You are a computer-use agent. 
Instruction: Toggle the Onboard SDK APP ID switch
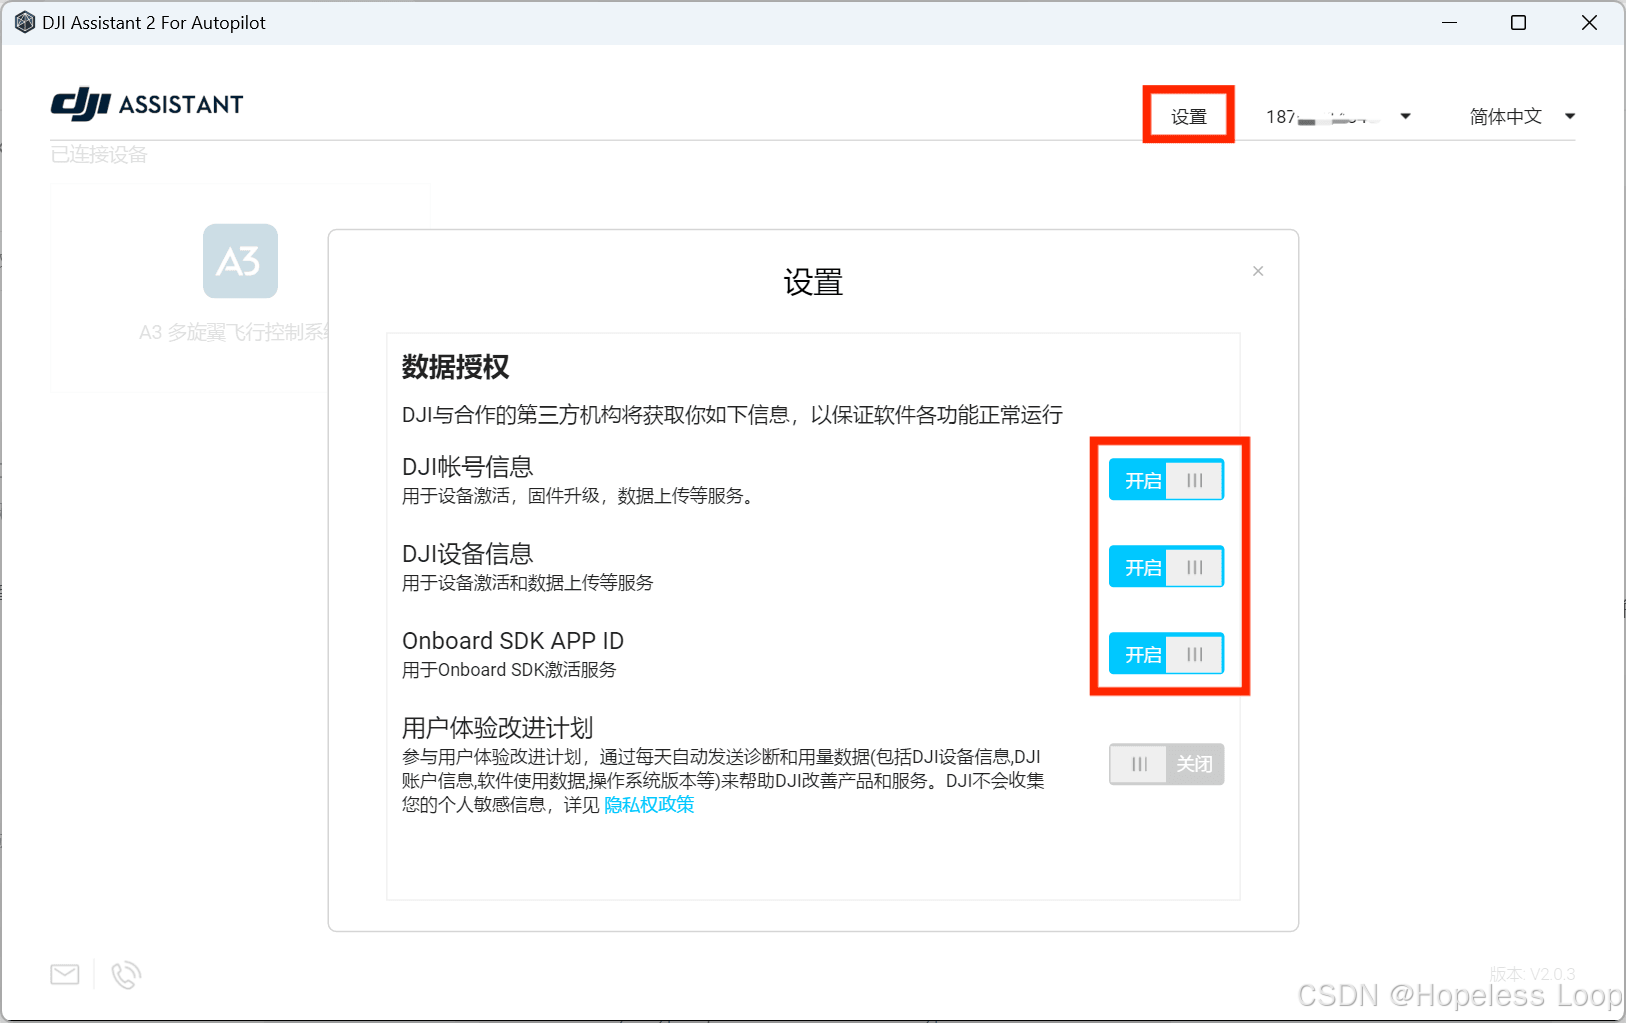pyautogui.click(x=1166, y=654)
